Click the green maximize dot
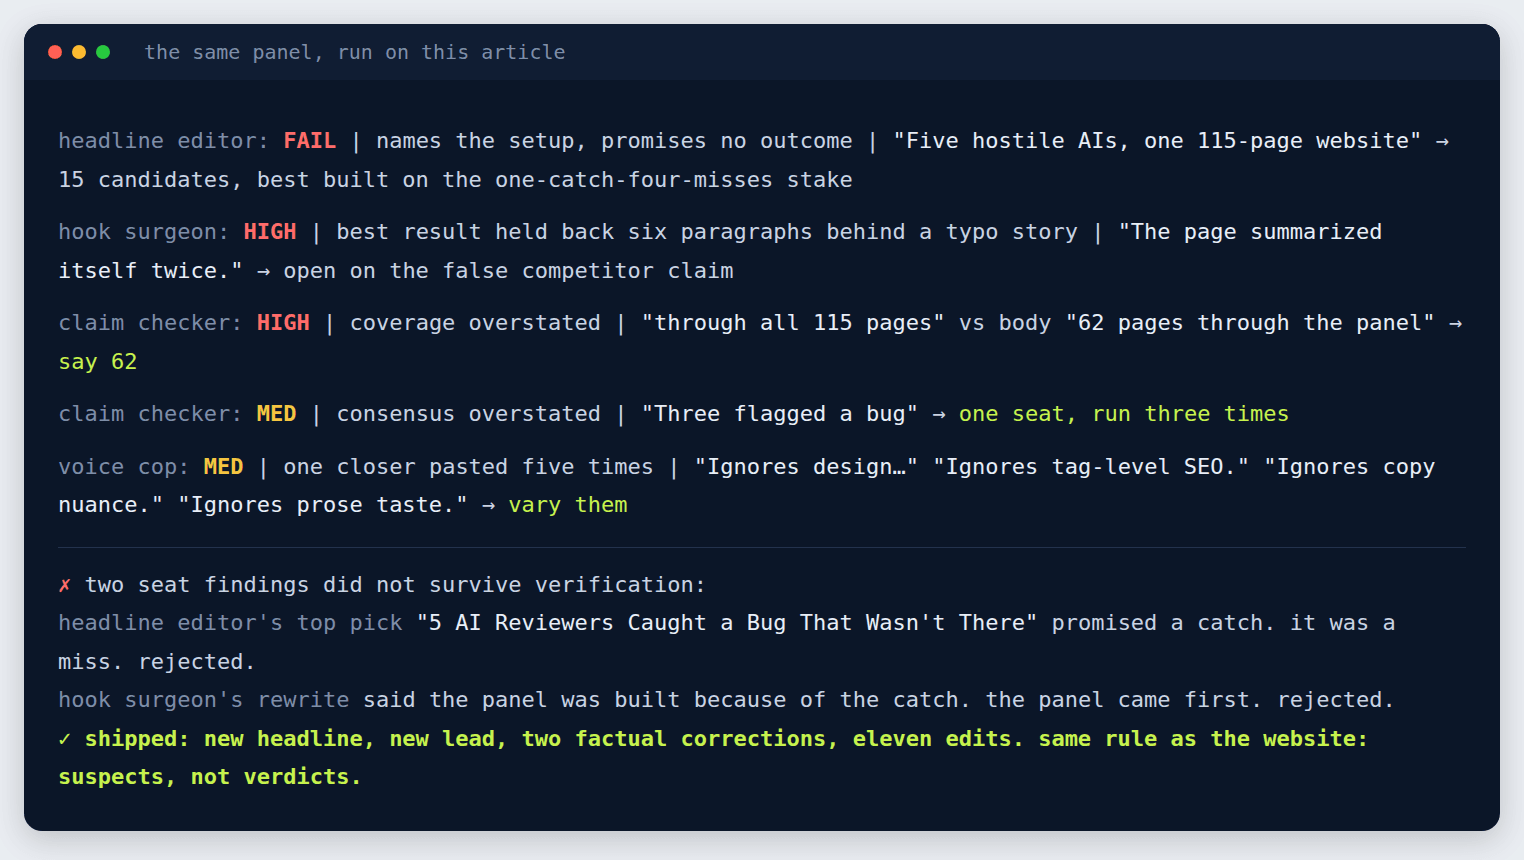The width and height of the screenshot is (1524, 860). pos(103,52)
